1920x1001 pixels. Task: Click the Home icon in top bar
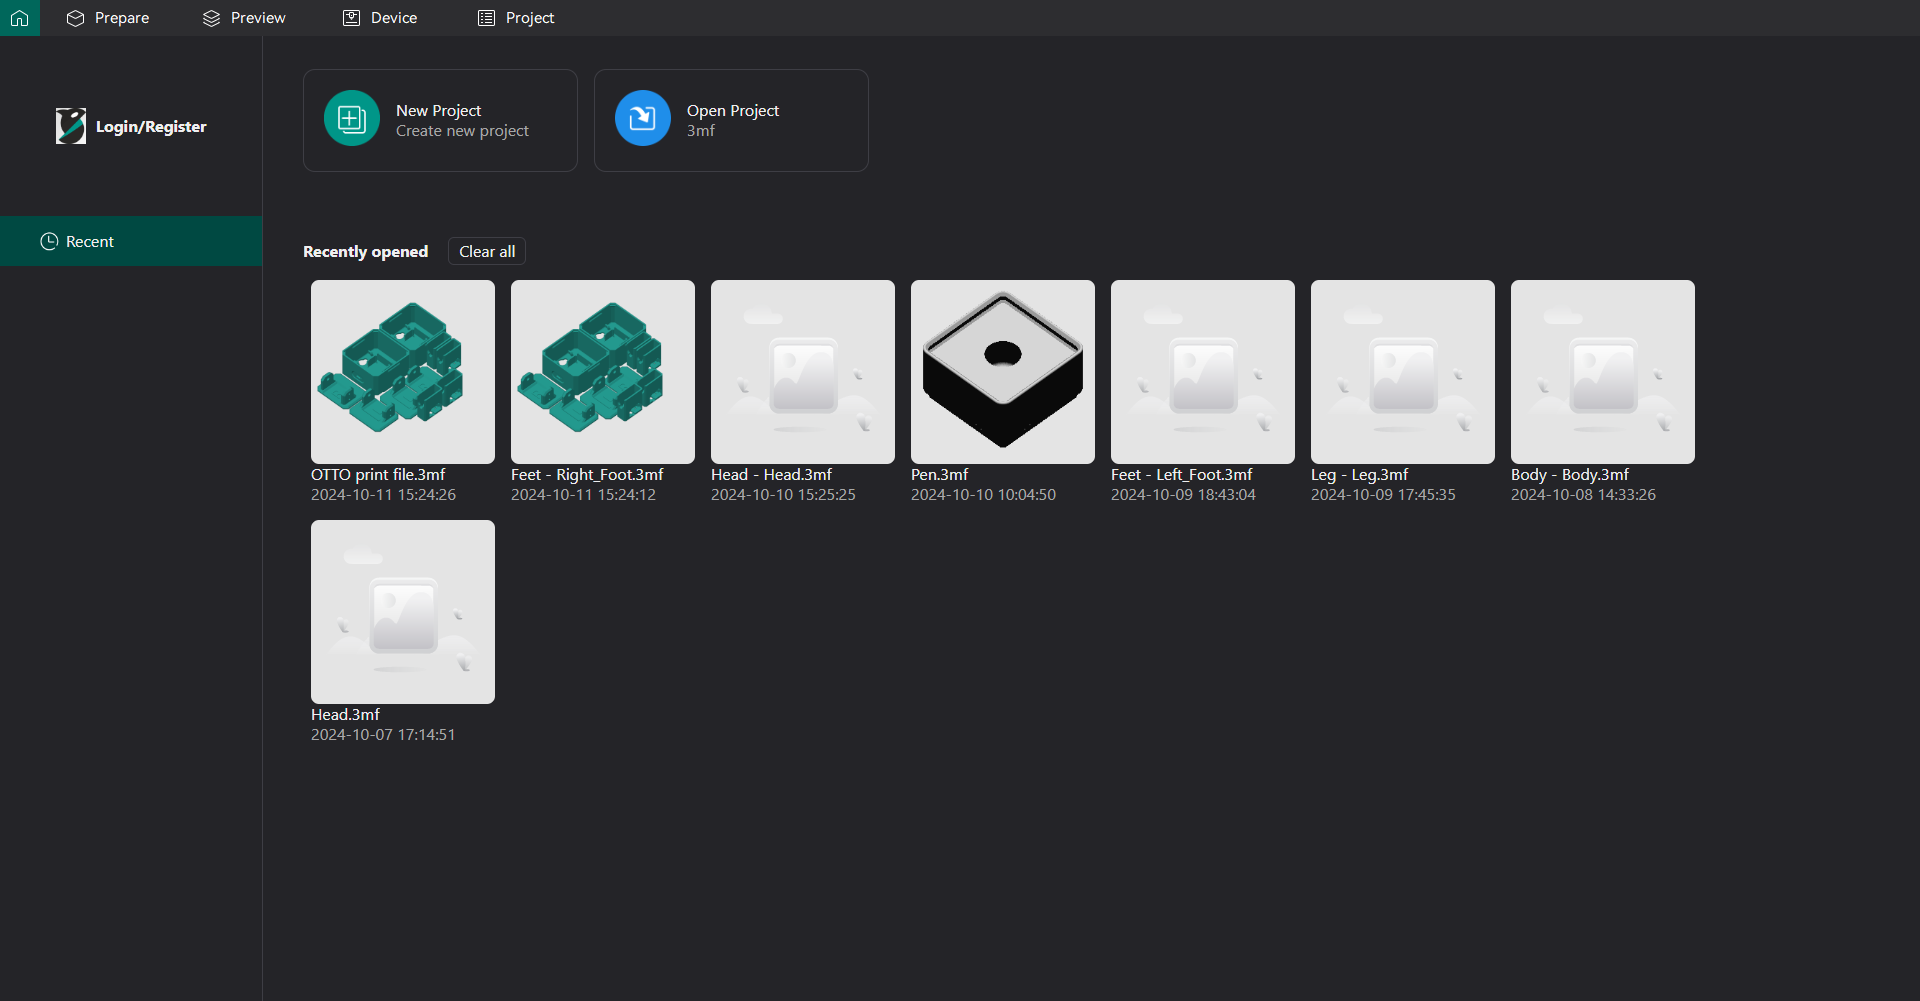click(19, 18)
